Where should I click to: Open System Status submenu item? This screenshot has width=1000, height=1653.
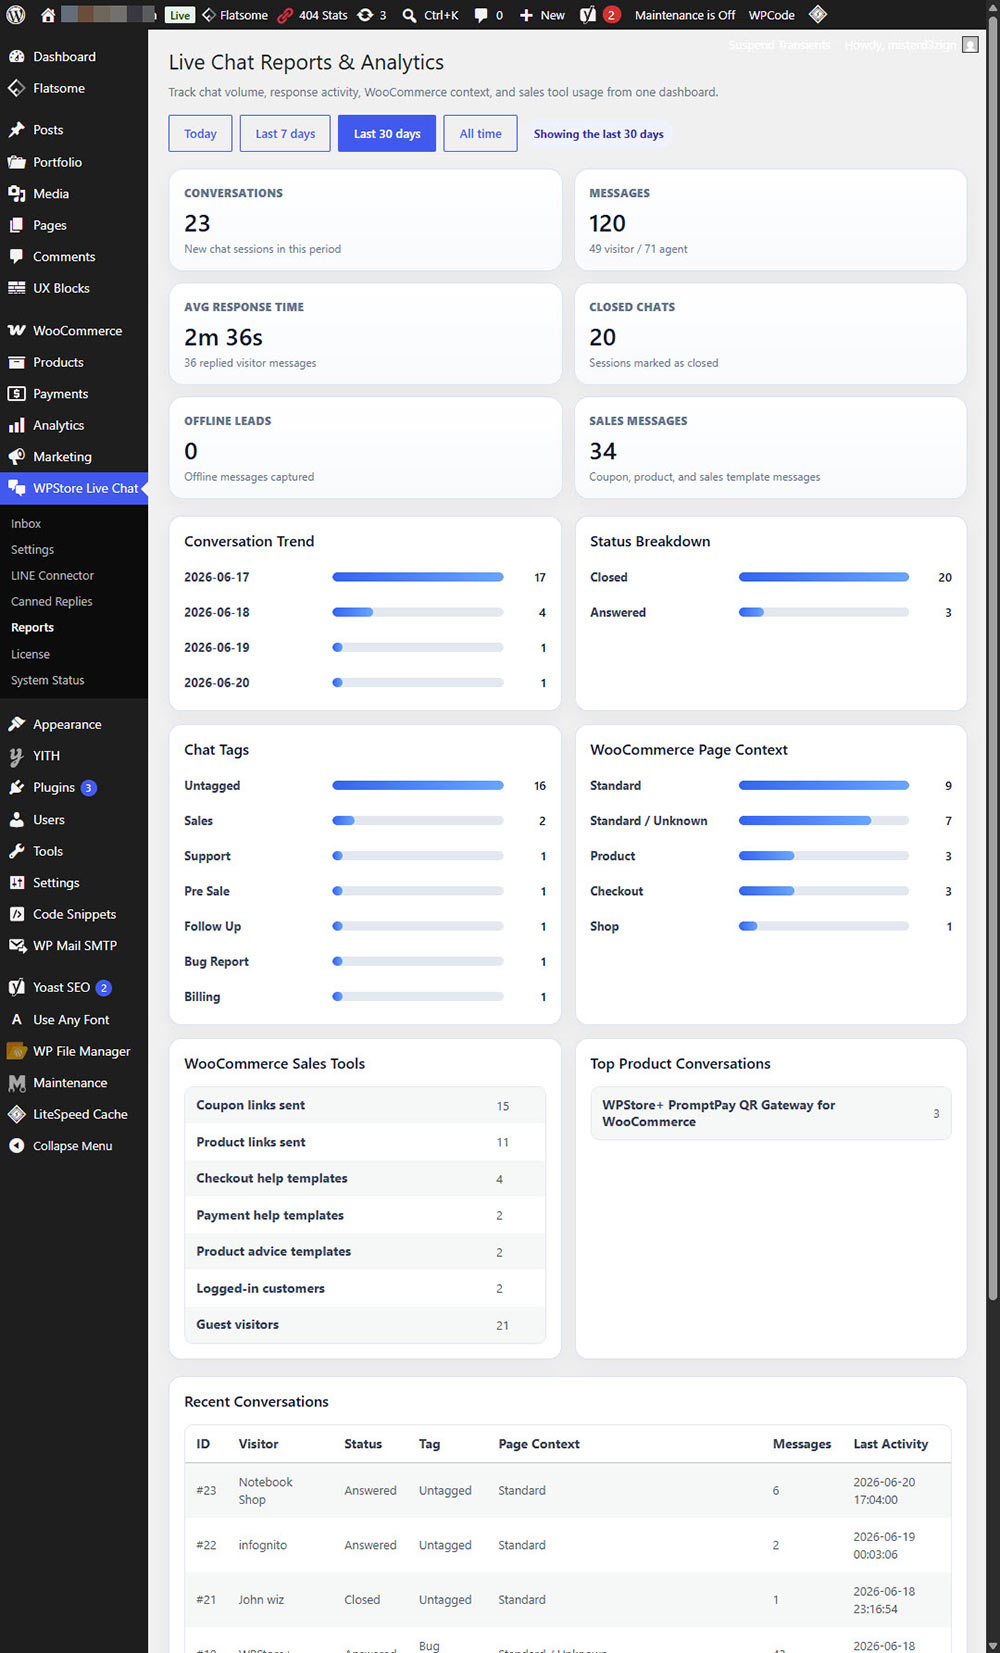pos(47,680)
